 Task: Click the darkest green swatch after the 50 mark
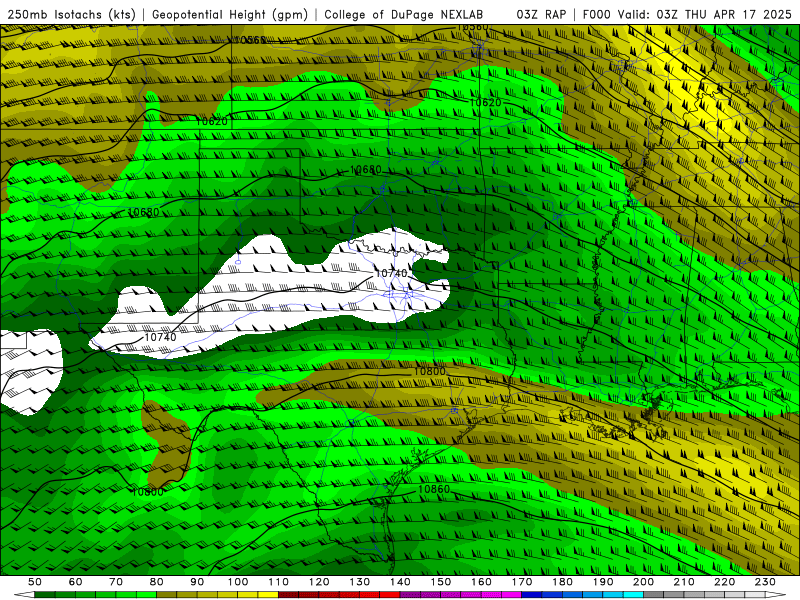click(x=45, y=595)
